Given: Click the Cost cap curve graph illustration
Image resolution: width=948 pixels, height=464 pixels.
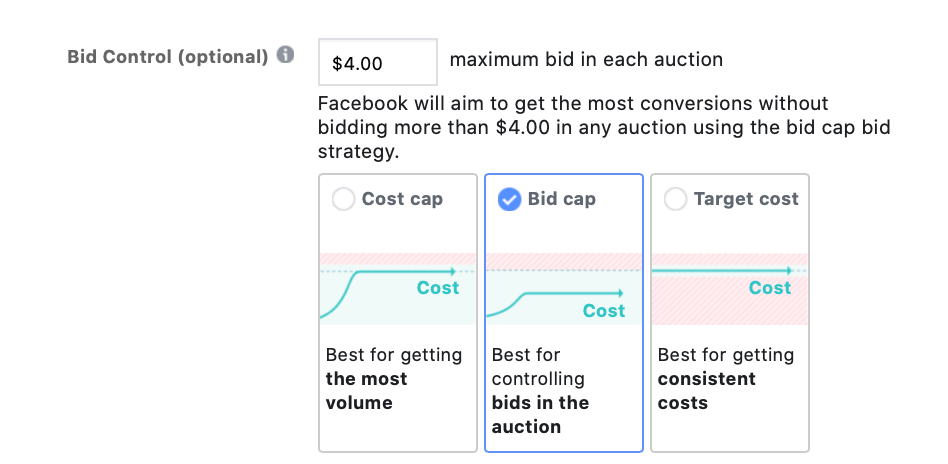Looking at the screenshot, I should [397, 288].
